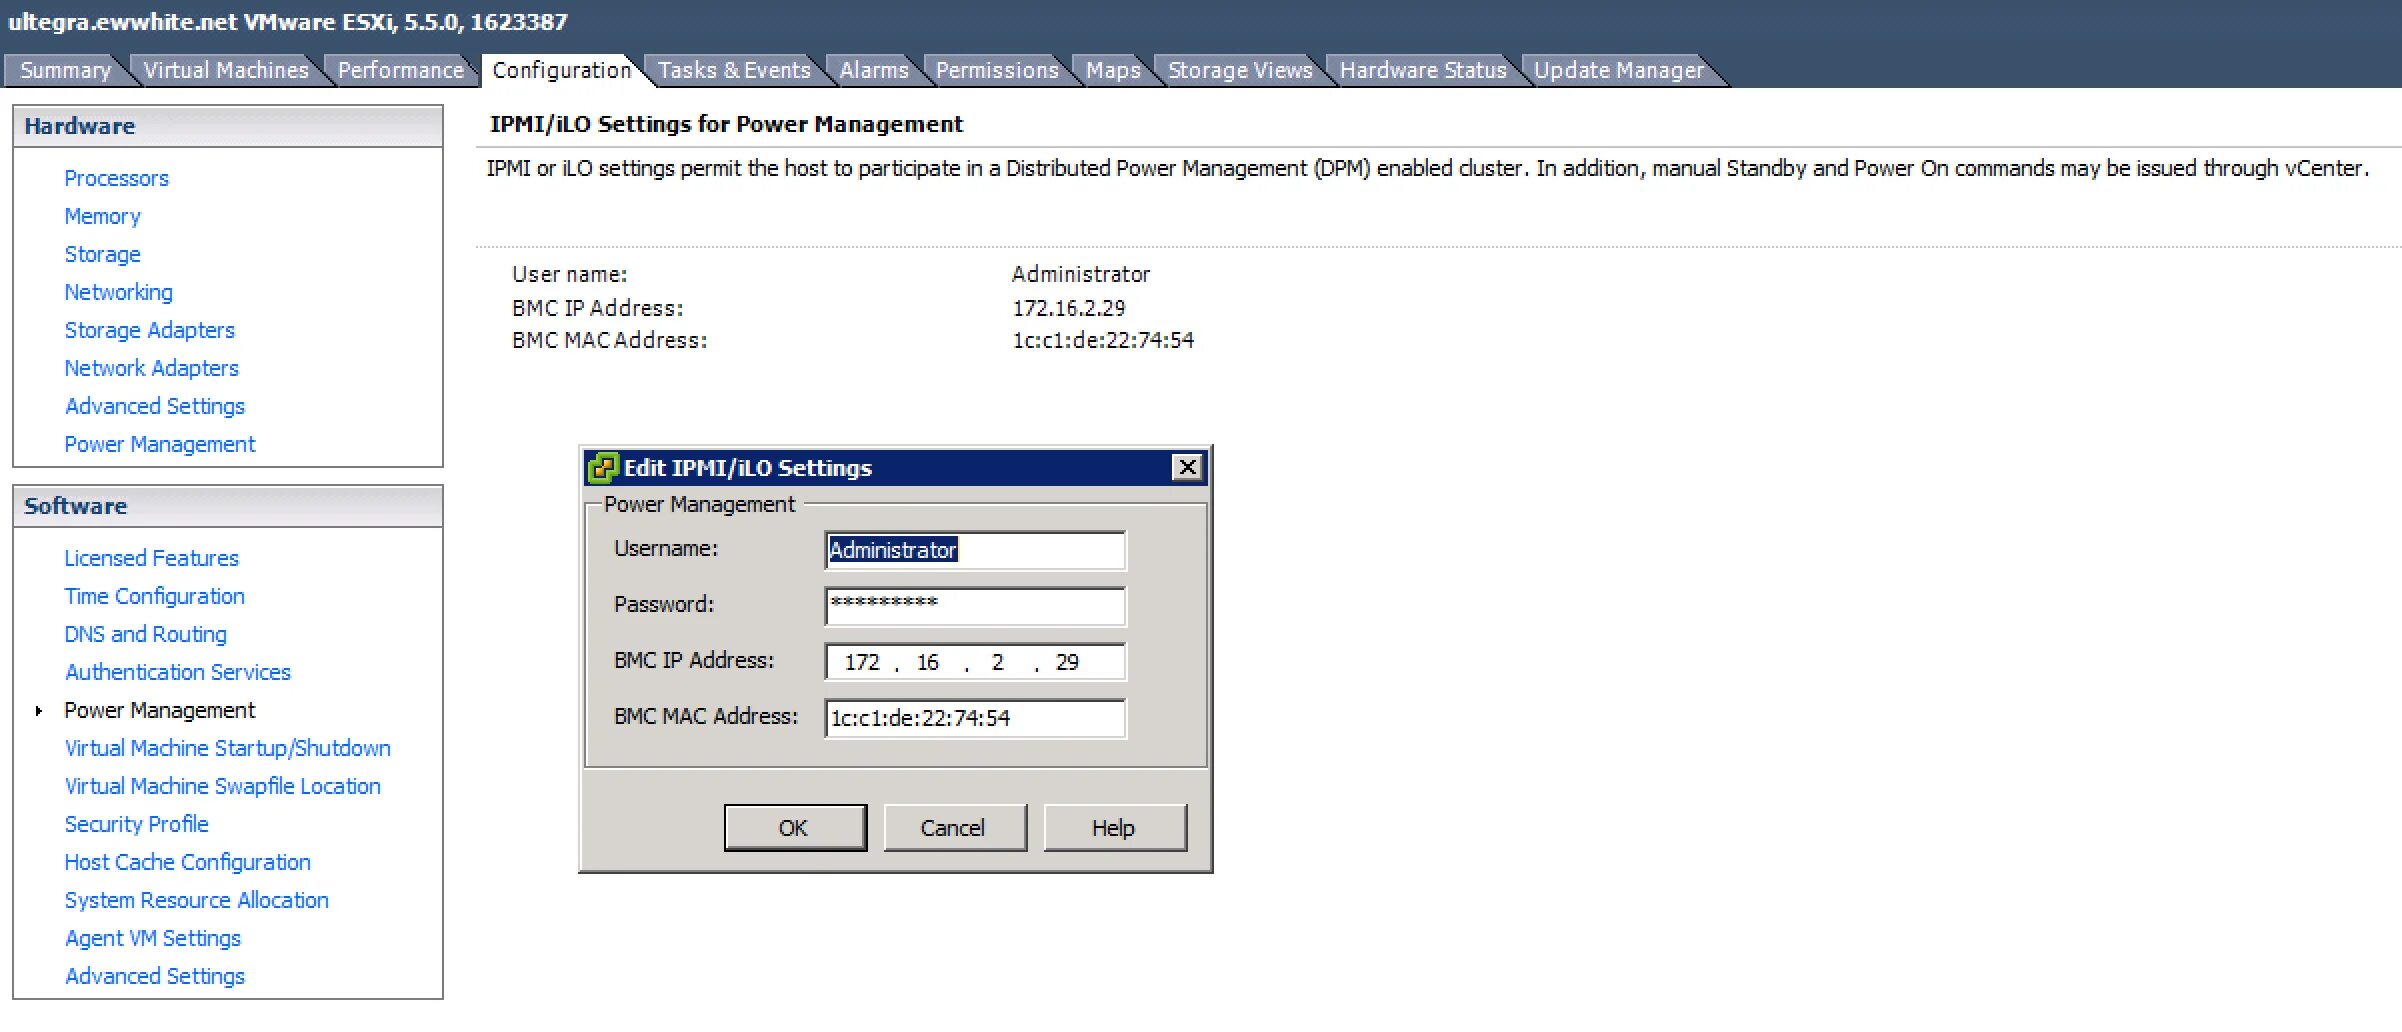
Task: Click the third octet 2 of BMC IP
Action: [x=997, y=662]
